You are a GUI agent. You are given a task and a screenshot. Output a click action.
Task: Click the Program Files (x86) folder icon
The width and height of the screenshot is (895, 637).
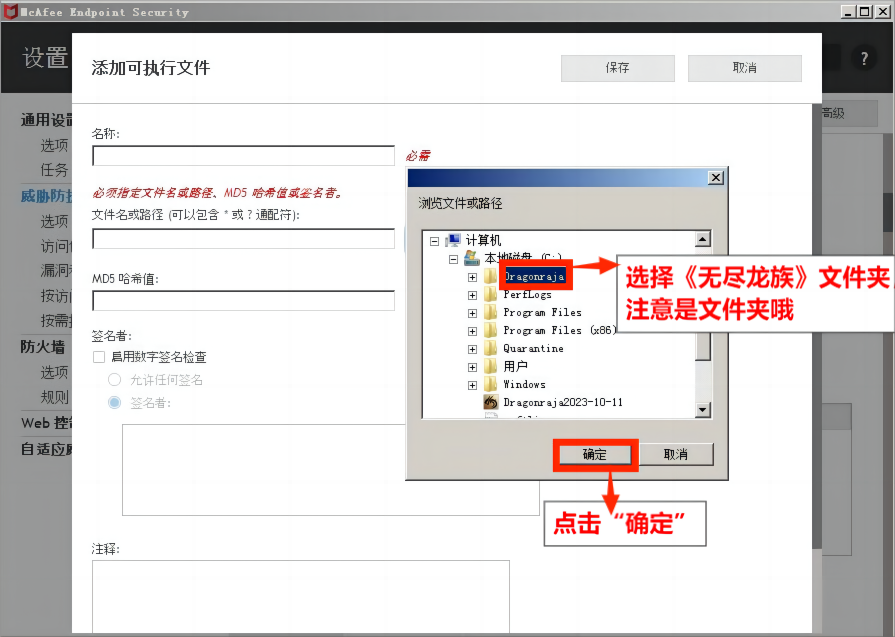click(x=490, y=330)
